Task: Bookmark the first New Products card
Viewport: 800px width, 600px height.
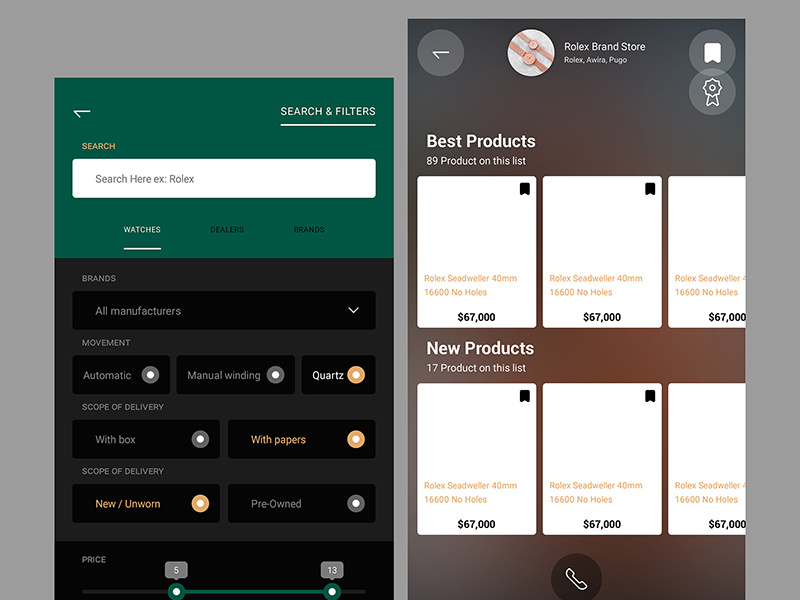Action: click(524, 396)
